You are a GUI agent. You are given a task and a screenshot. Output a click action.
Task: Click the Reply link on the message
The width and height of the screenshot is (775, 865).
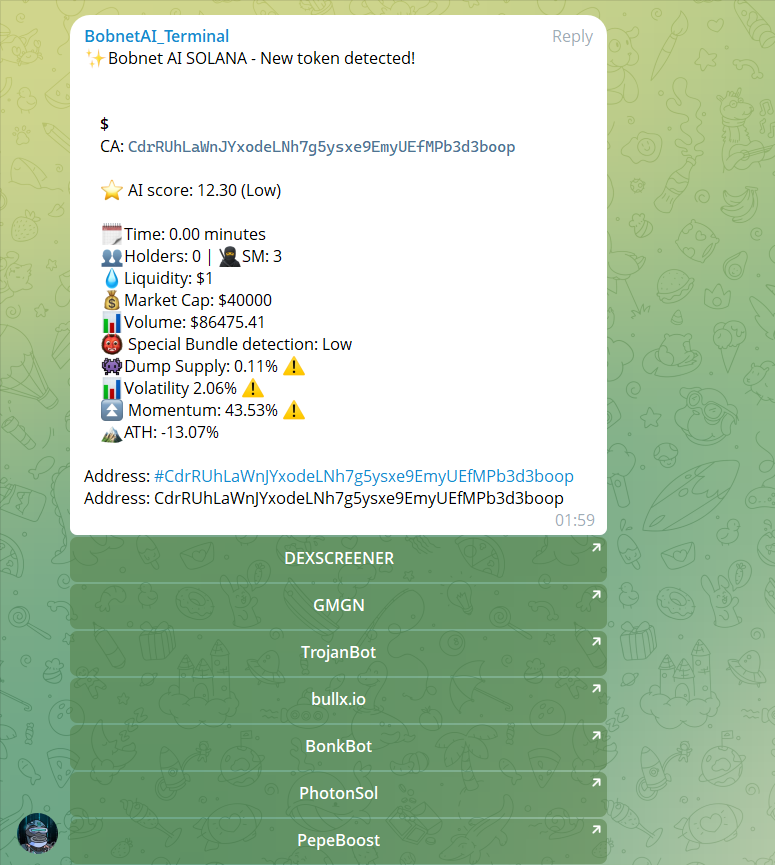pyautogui.click(x=572, y=36)
